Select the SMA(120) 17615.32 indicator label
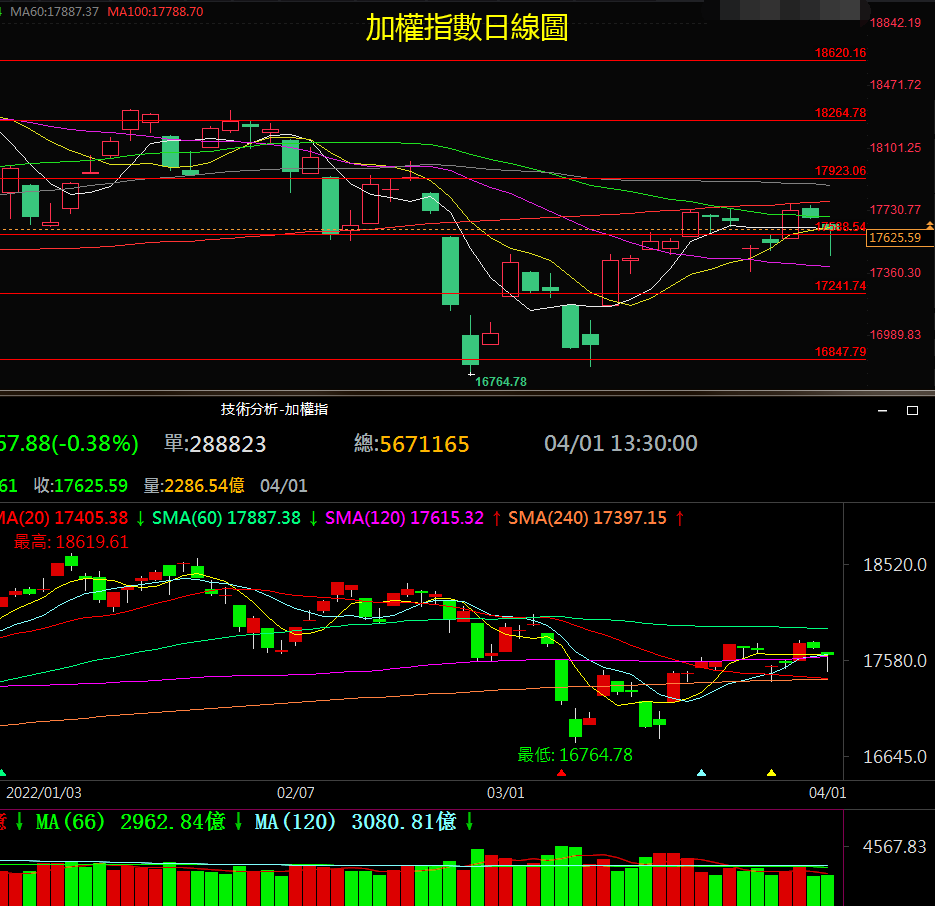Viewport: 935px width, 906px height. (x=404, y=518)
